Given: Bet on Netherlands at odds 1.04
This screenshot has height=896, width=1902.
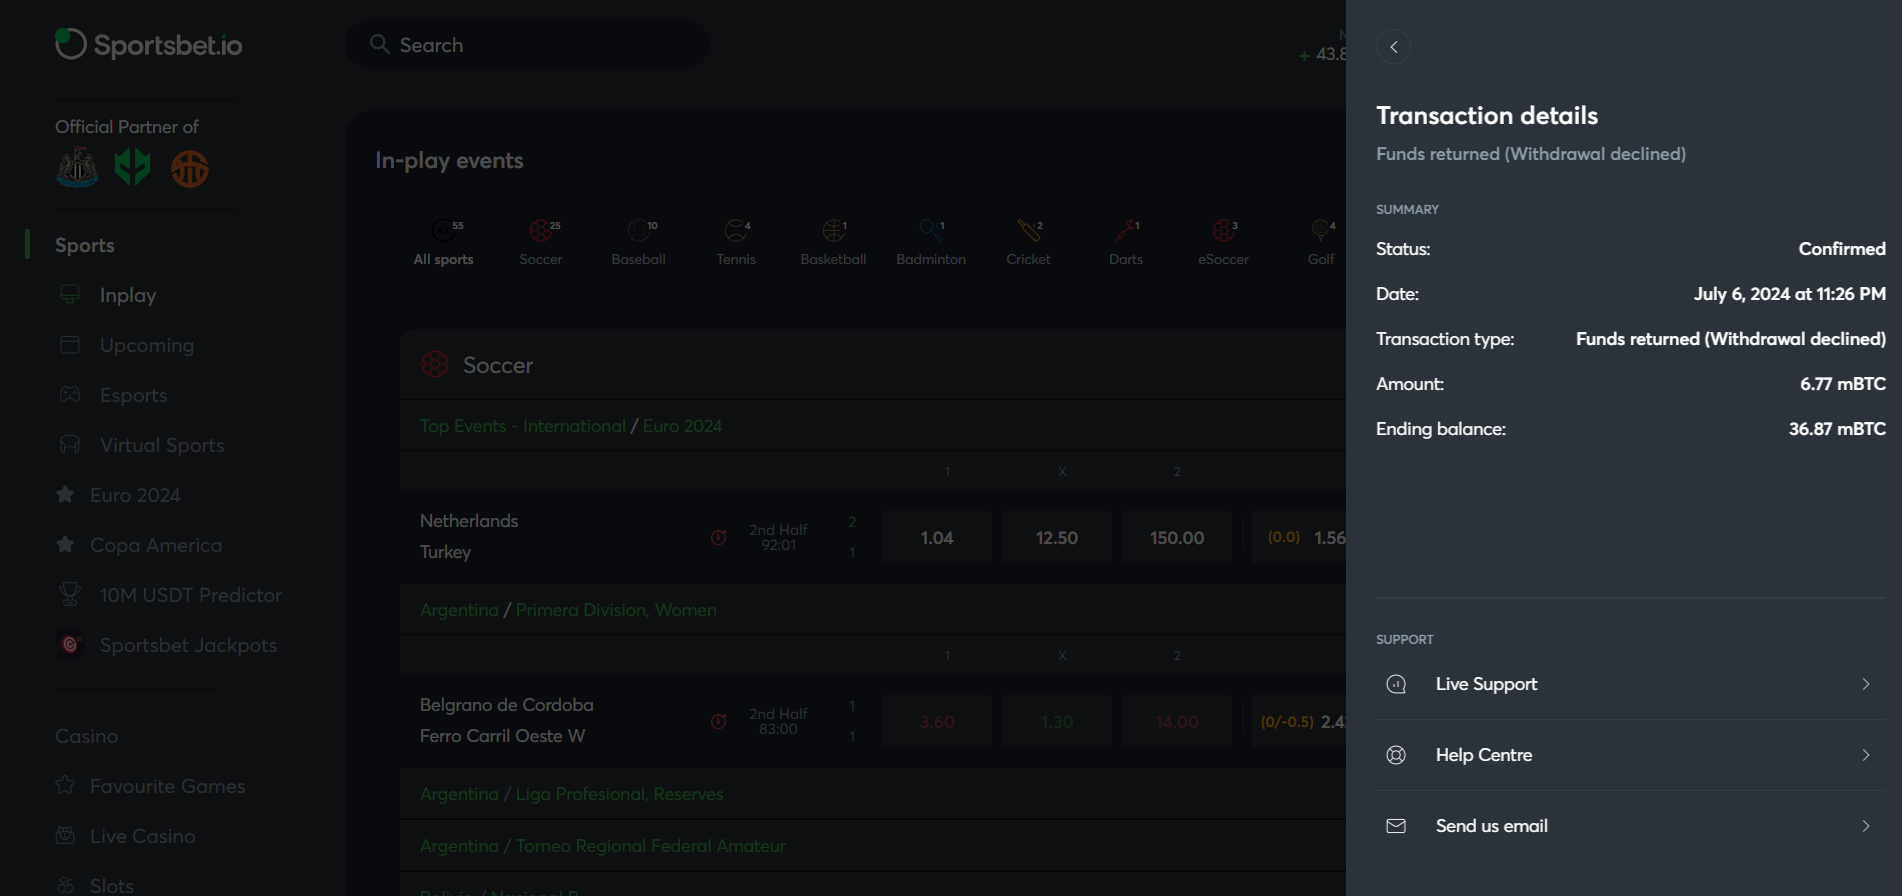Looking at the screenshot, I should (x=937, y=538).
